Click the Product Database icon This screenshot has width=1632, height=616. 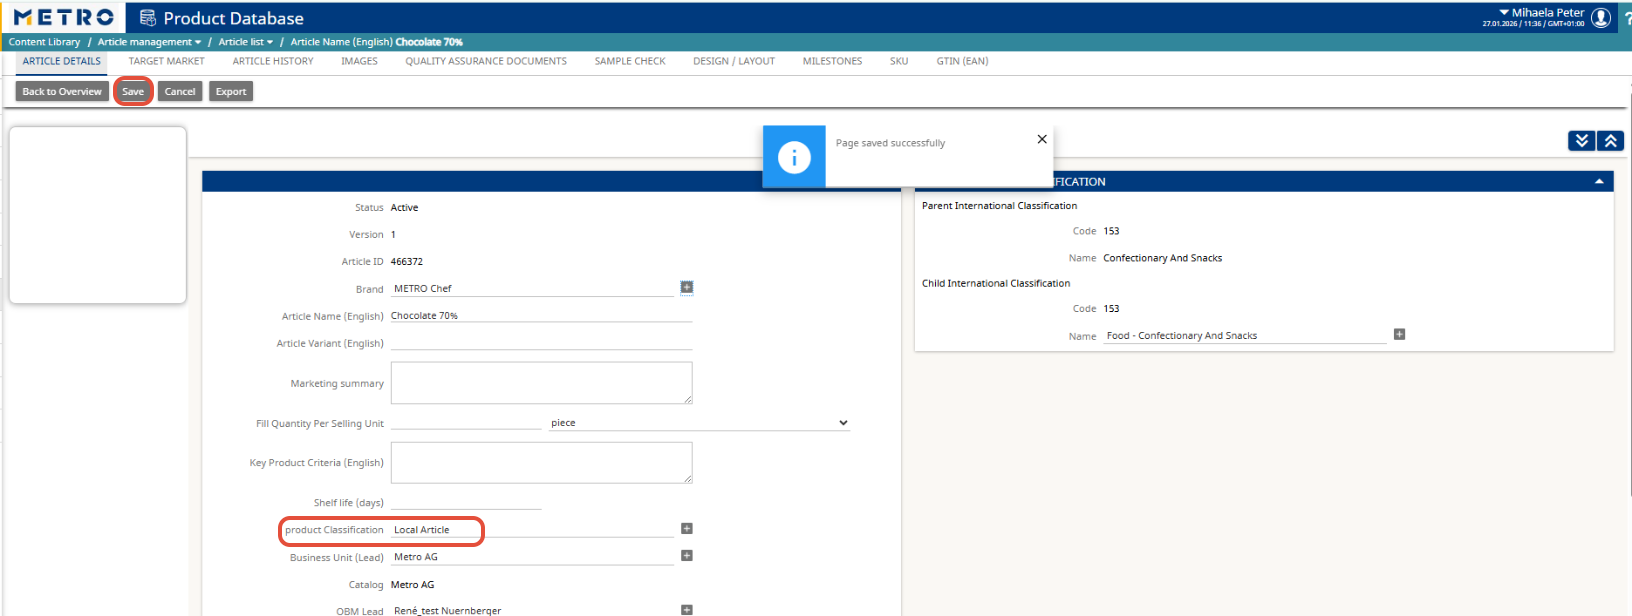coord(148,18)
